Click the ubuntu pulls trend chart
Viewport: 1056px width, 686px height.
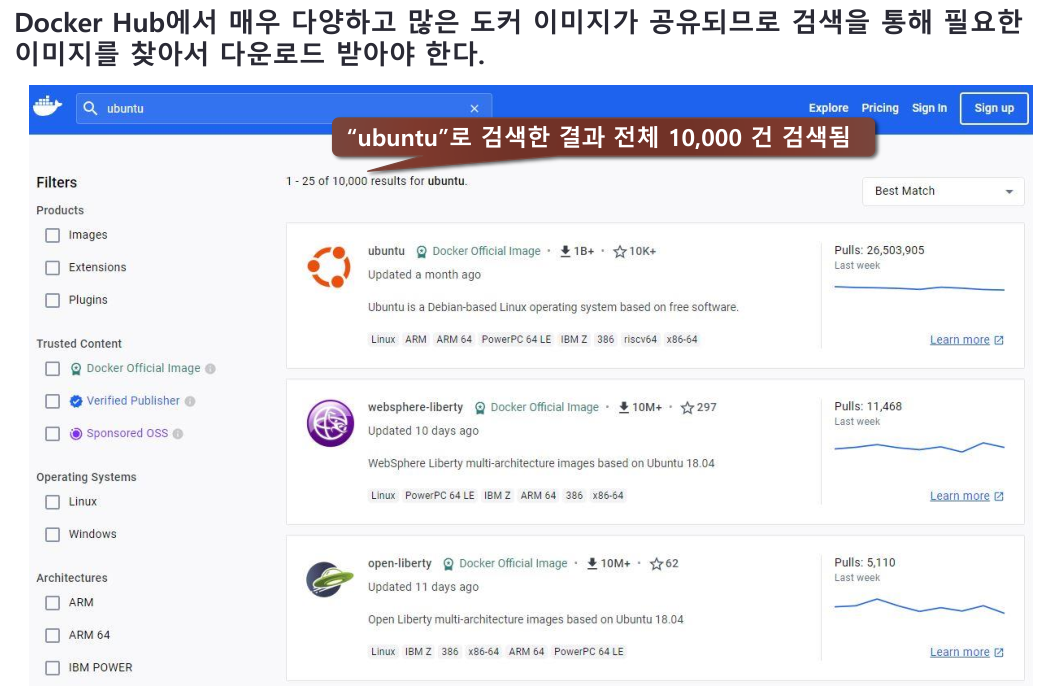tap(919, 288)
